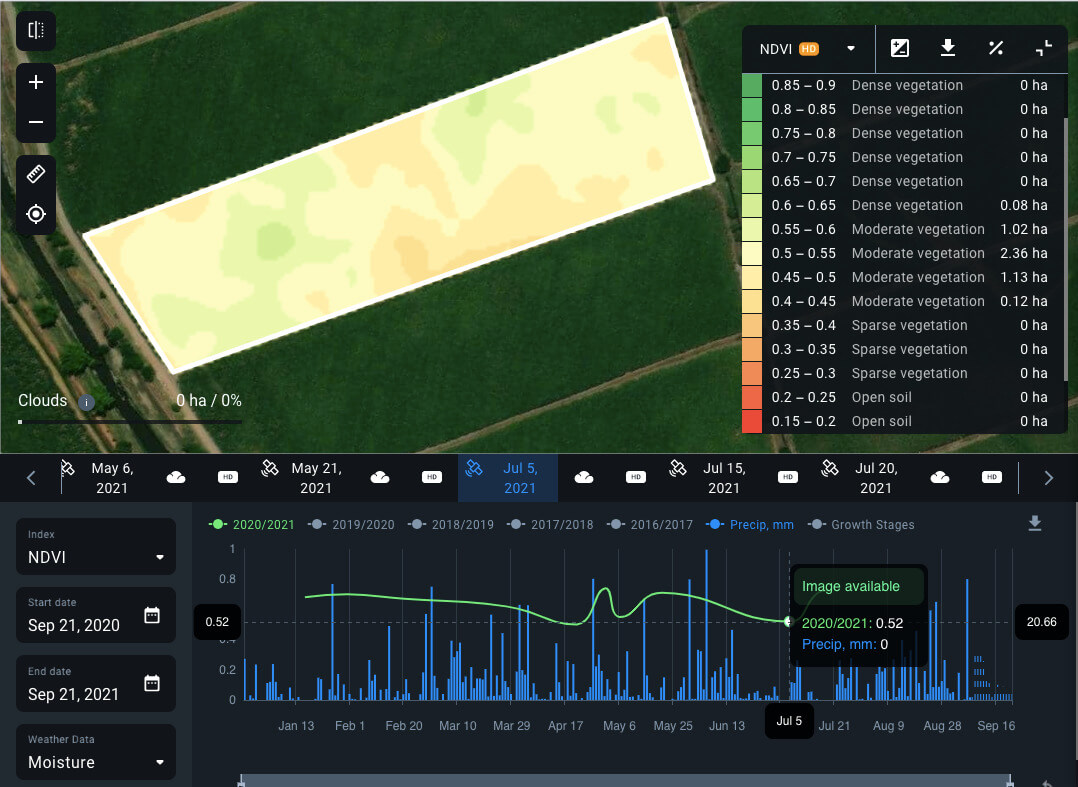This screenshot has height=787, width=1078.
Task: Click the cloud icon for Jul 5, 2021
Action: point(584,477)
